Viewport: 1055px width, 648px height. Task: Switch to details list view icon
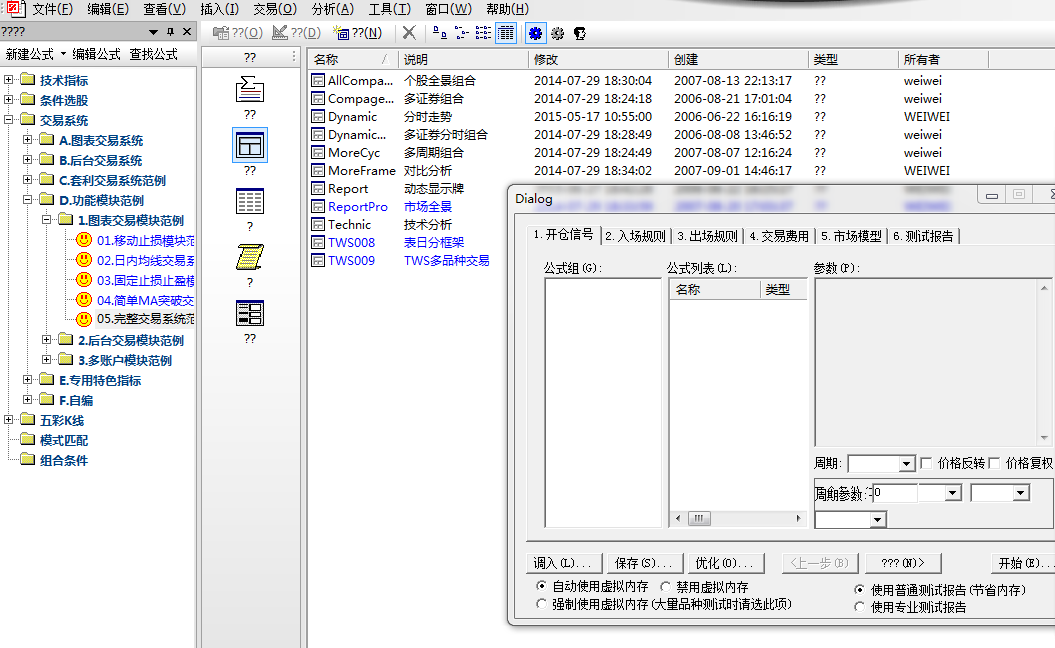pos(506,33)
